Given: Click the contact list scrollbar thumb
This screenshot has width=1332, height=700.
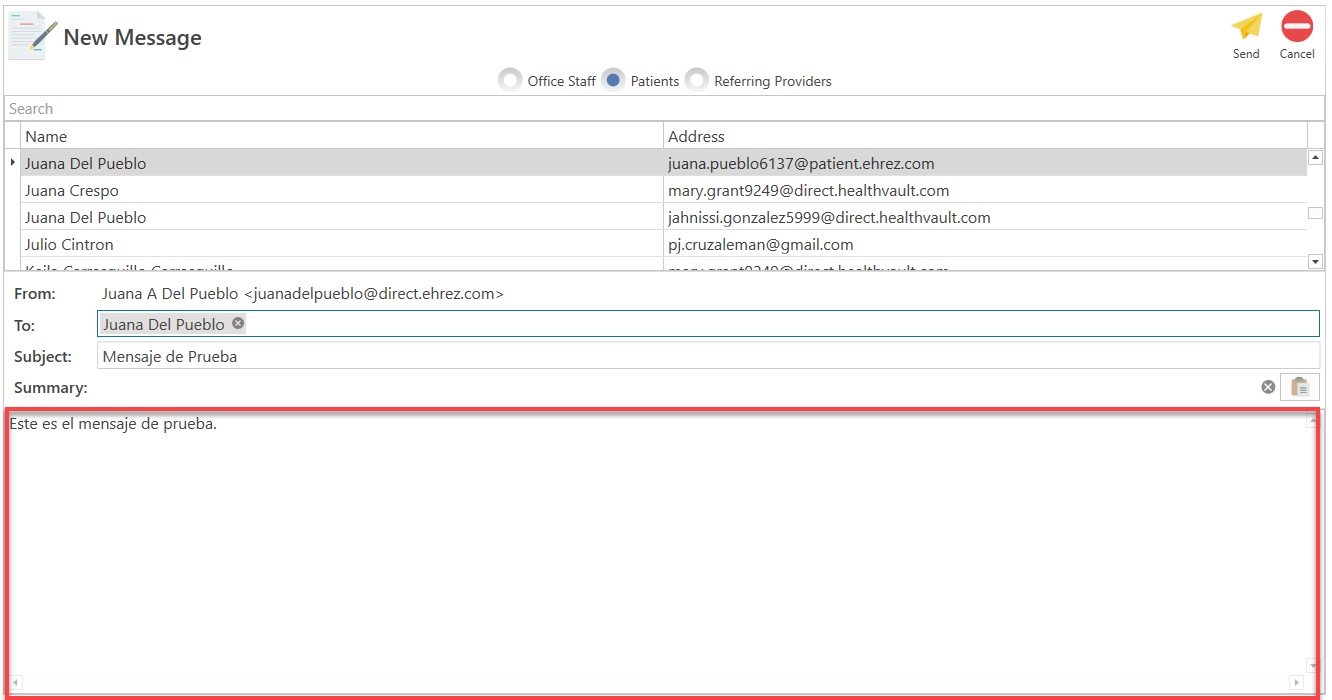Looking at the screenshot, I should click(1315, 213).
